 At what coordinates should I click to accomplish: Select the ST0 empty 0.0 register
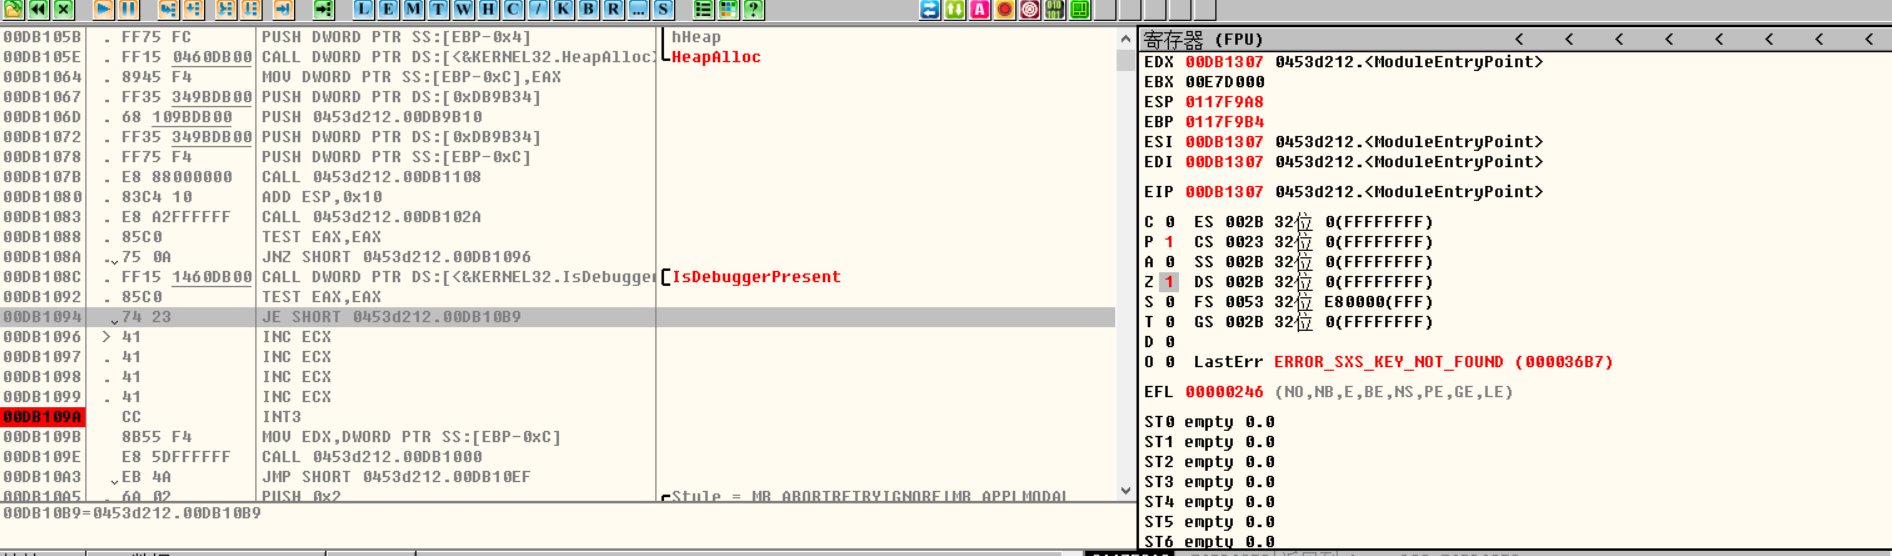1211,422
